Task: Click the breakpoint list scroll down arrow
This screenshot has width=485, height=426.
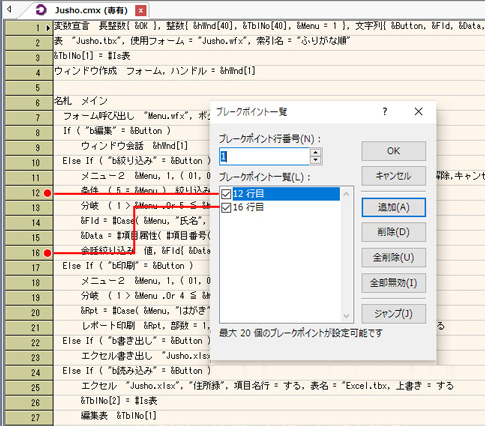Action: 346,315
